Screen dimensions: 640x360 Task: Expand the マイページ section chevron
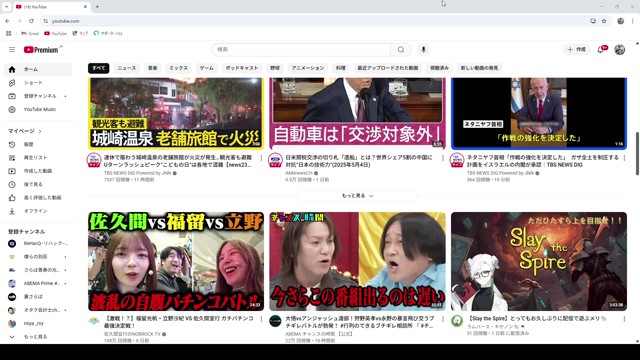click(x=40, y=131)
